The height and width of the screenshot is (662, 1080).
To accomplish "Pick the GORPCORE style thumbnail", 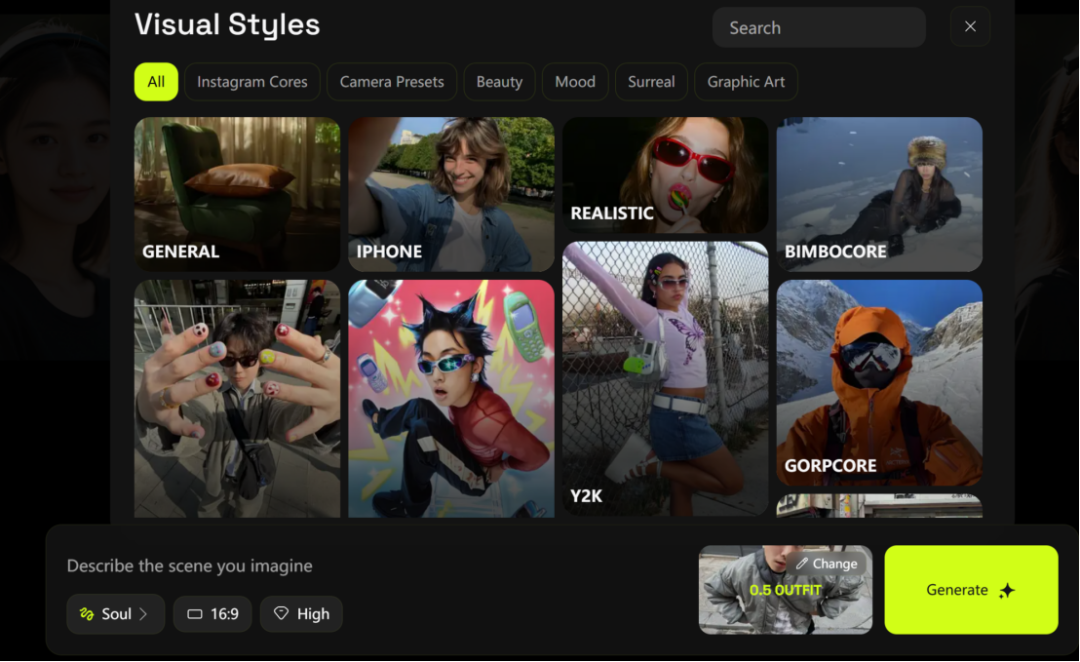I will point(880,383).
